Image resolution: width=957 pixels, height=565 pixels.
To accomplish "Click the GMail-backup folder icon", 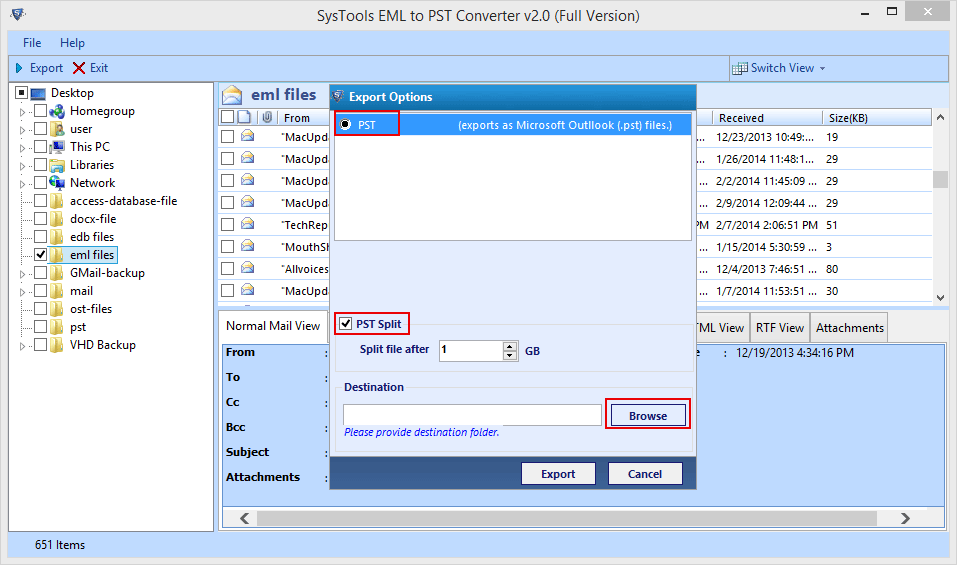I will 57,273.
